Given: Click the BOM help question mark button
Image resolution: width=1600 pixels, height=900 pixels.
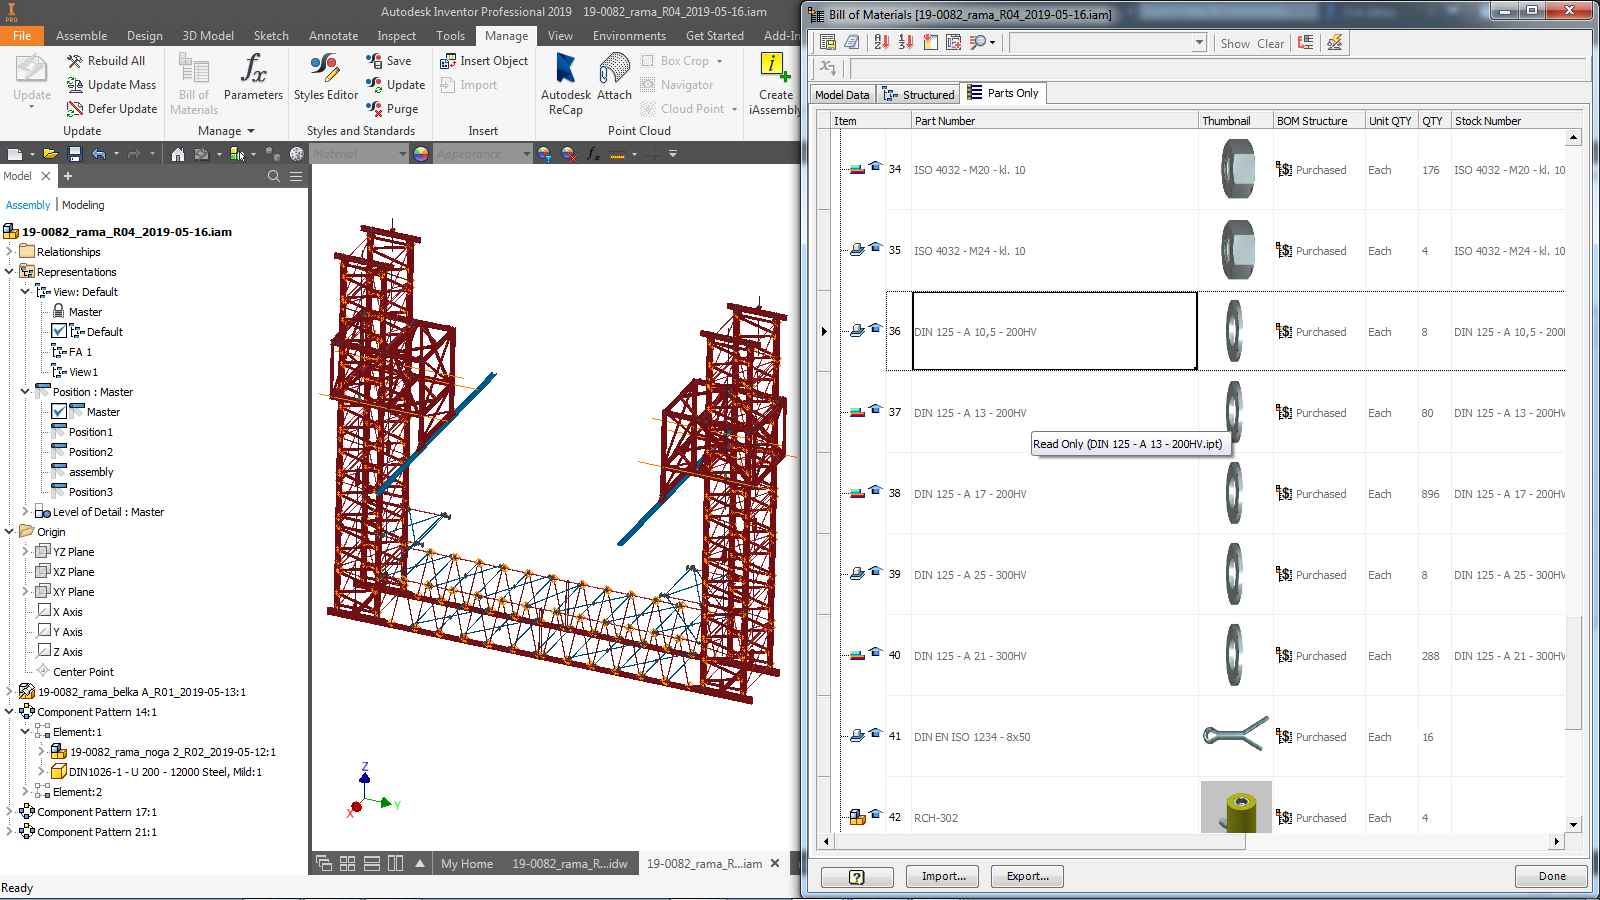Looking at the screenshot, I should point(857,877).
